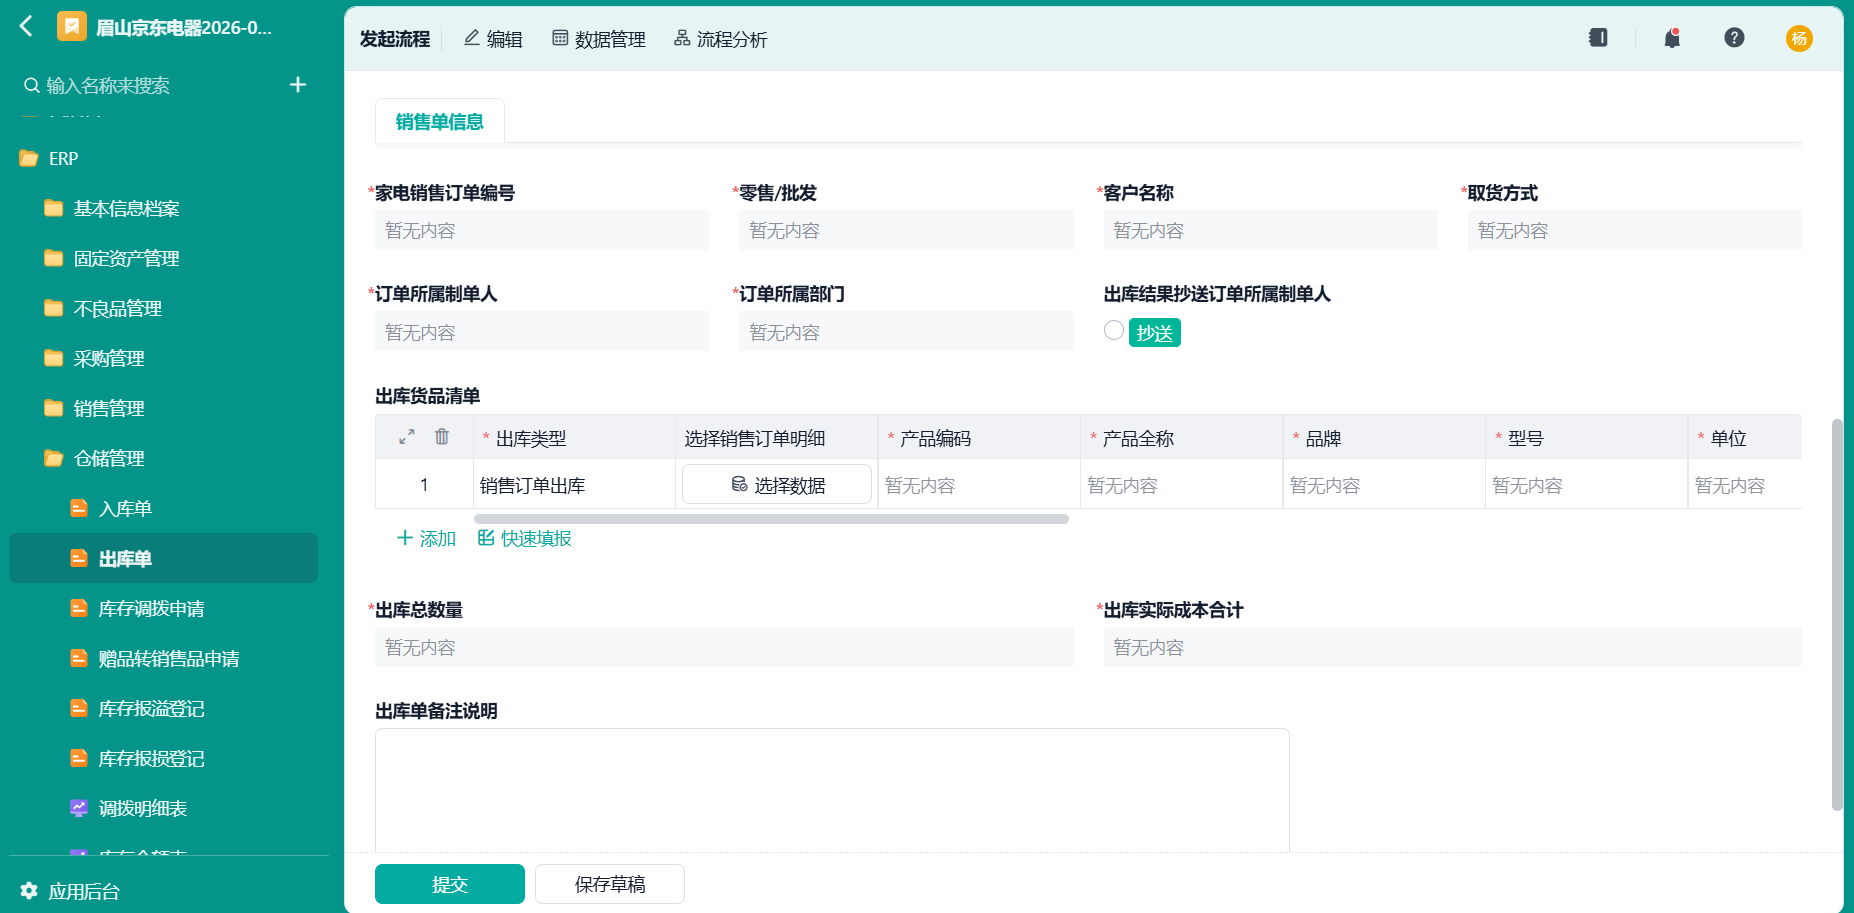The width and height of the screenshot is (1854, 913).
Task: Click the 库存报溢登记 form icon
Action: pos(79,708)
